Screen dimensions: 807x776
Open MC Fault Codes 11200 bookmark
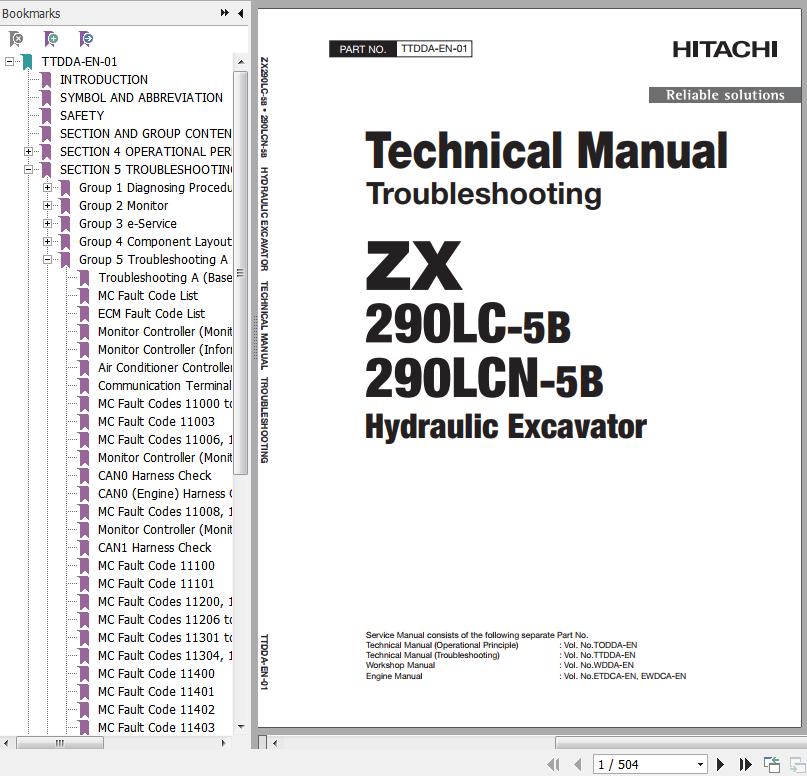click(x=165, y=602)
